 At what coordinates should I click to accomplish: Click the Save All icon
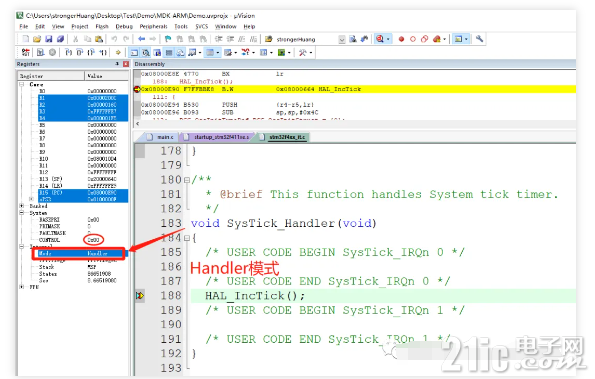click(x=60, y=39)
